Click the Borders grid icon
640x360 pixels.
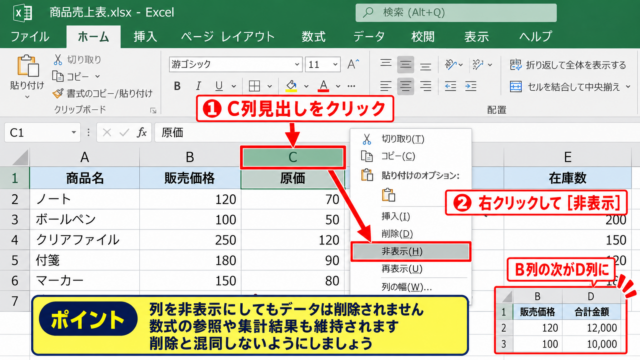(254, 86)
